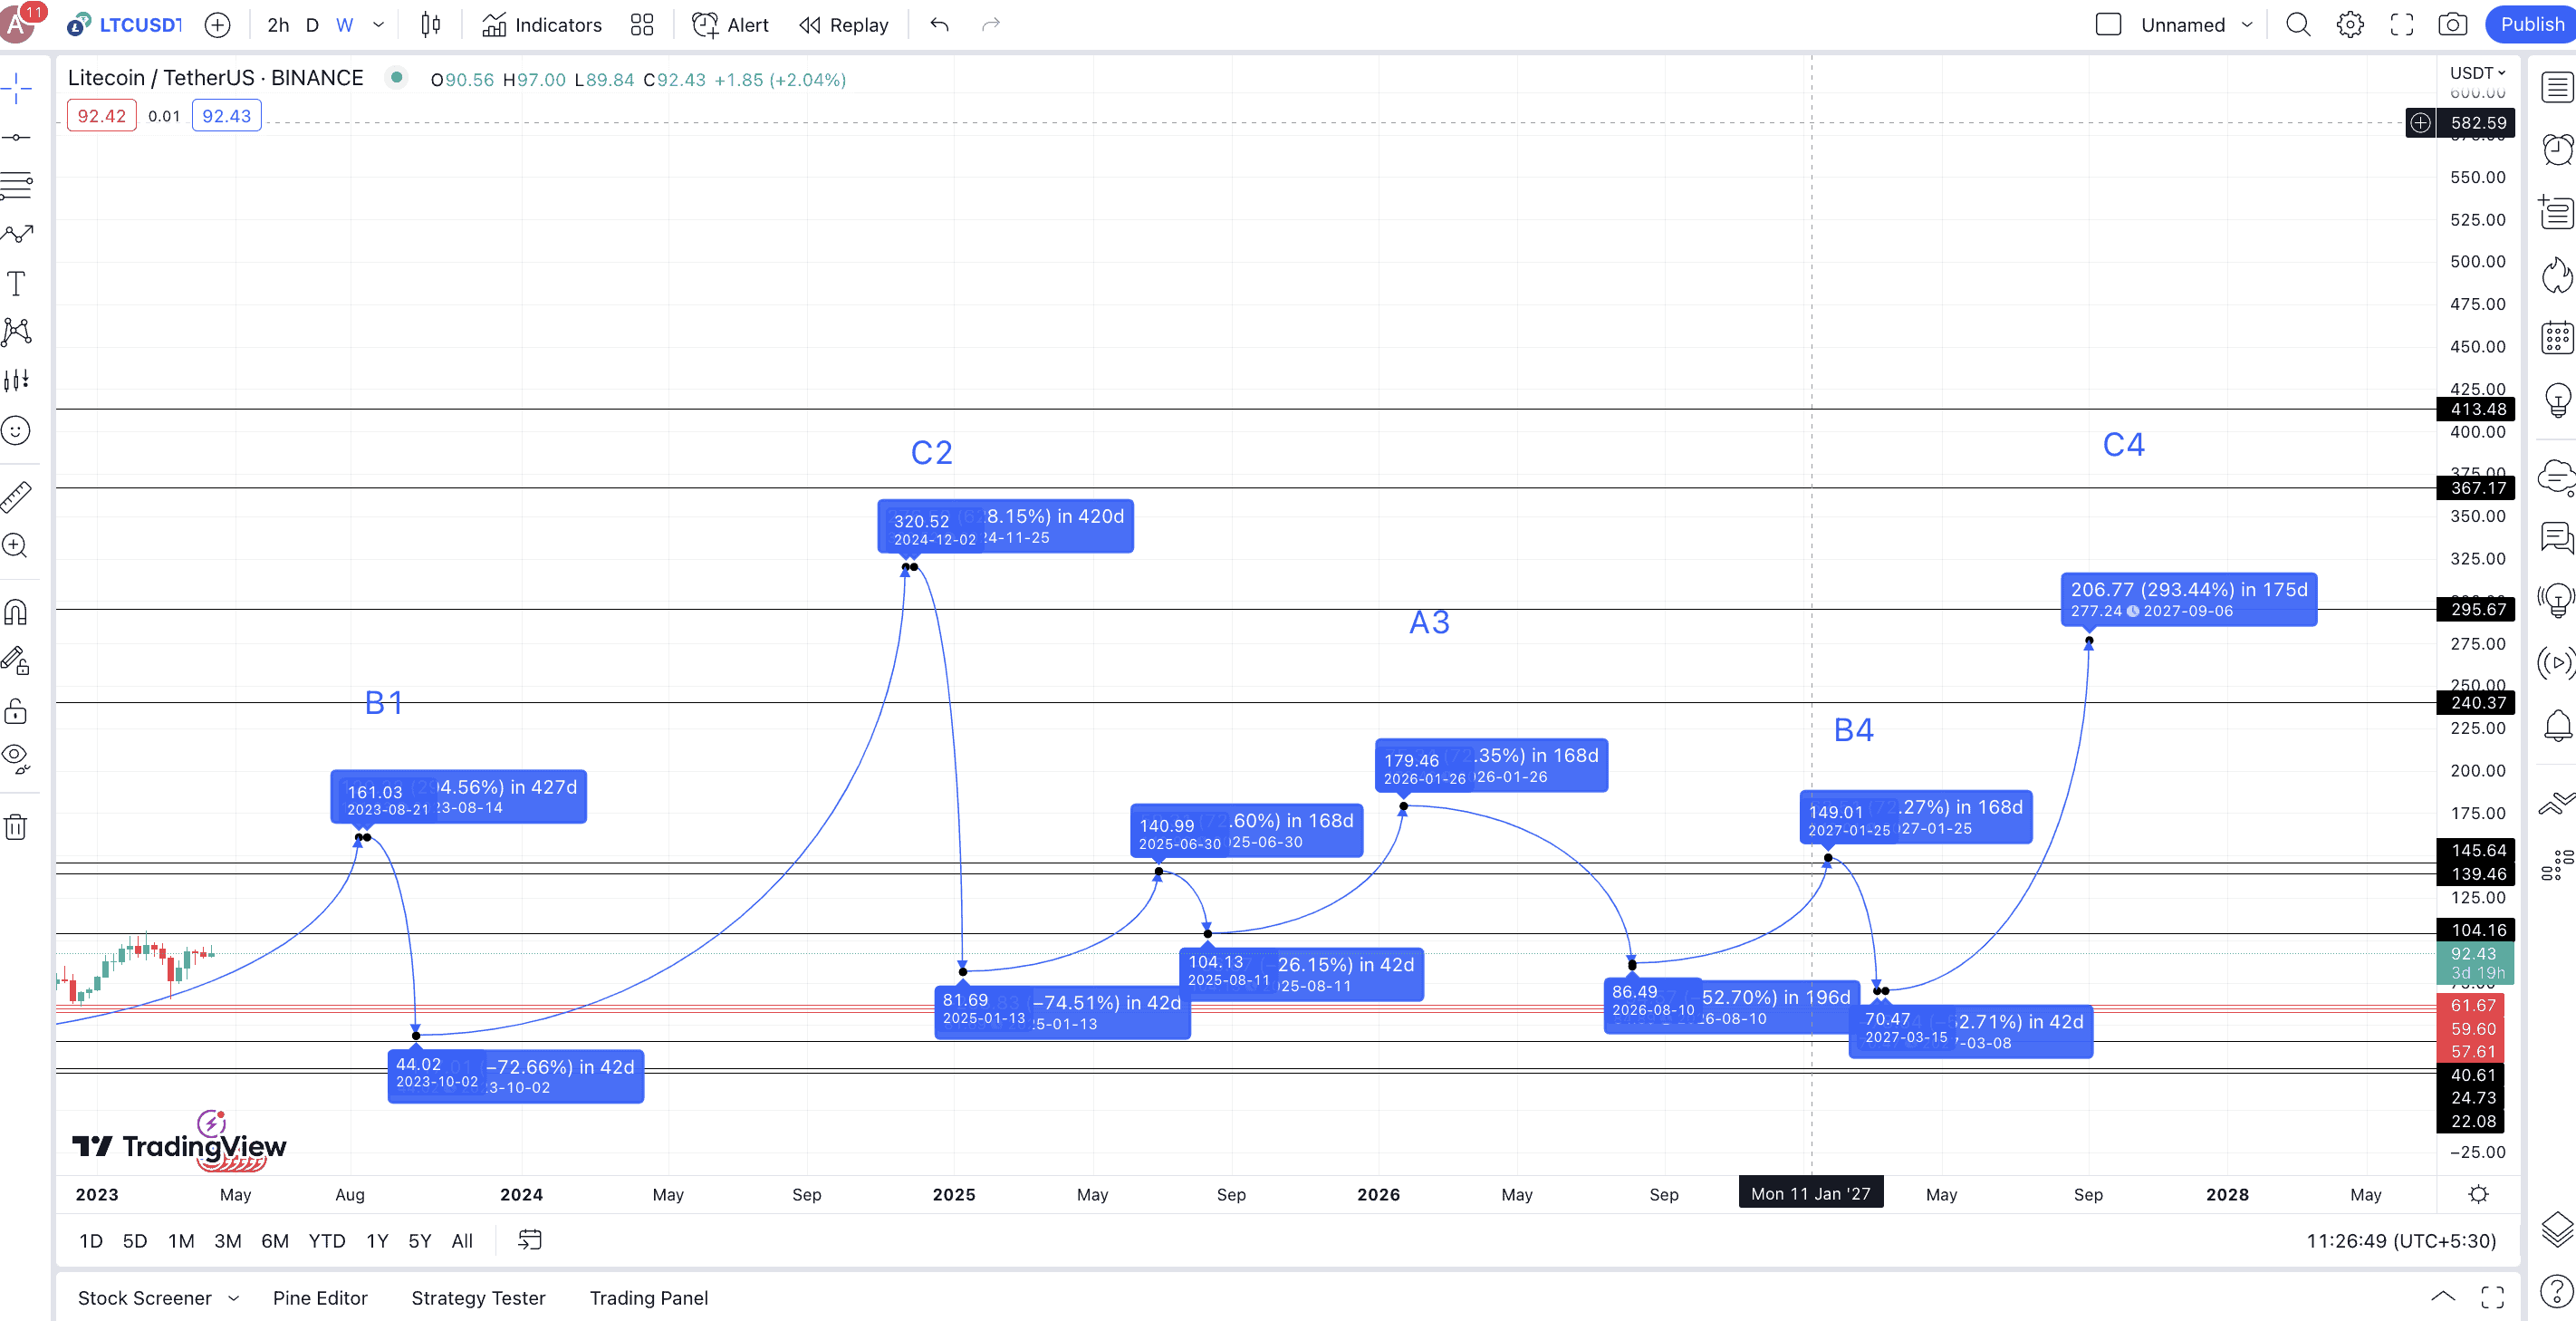The width and height of the screenshot is (2576, 1321).
Task: Take a chart snapshot with camera
Action: 2452,25
